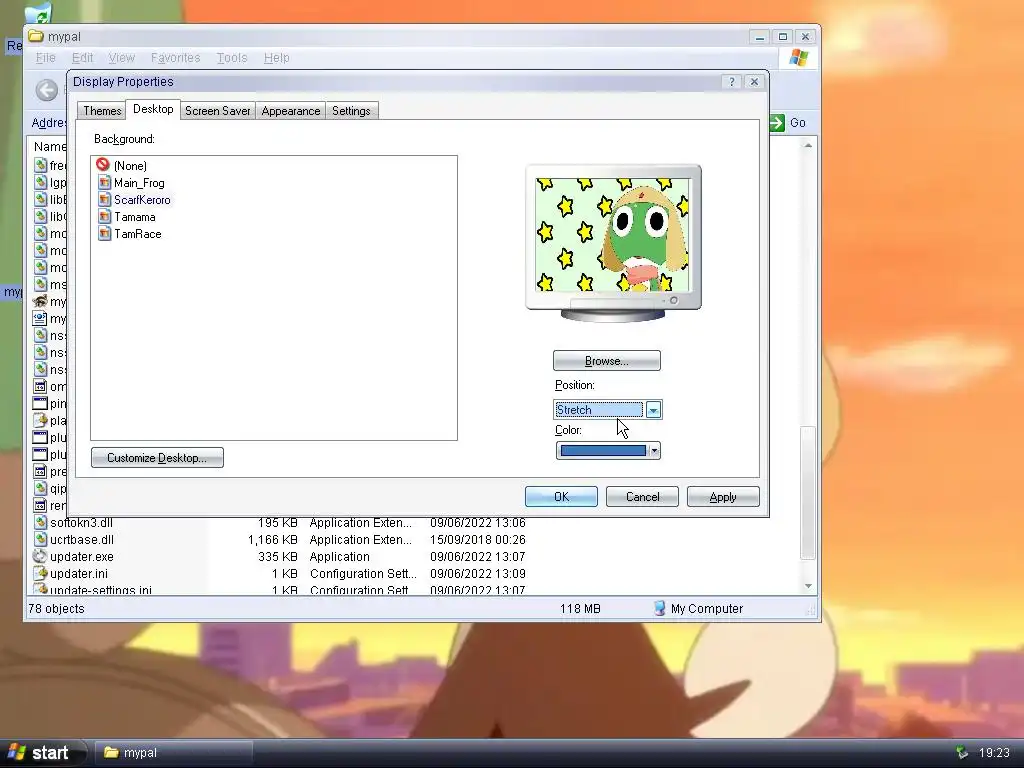Click the system tray network icon

961,753
